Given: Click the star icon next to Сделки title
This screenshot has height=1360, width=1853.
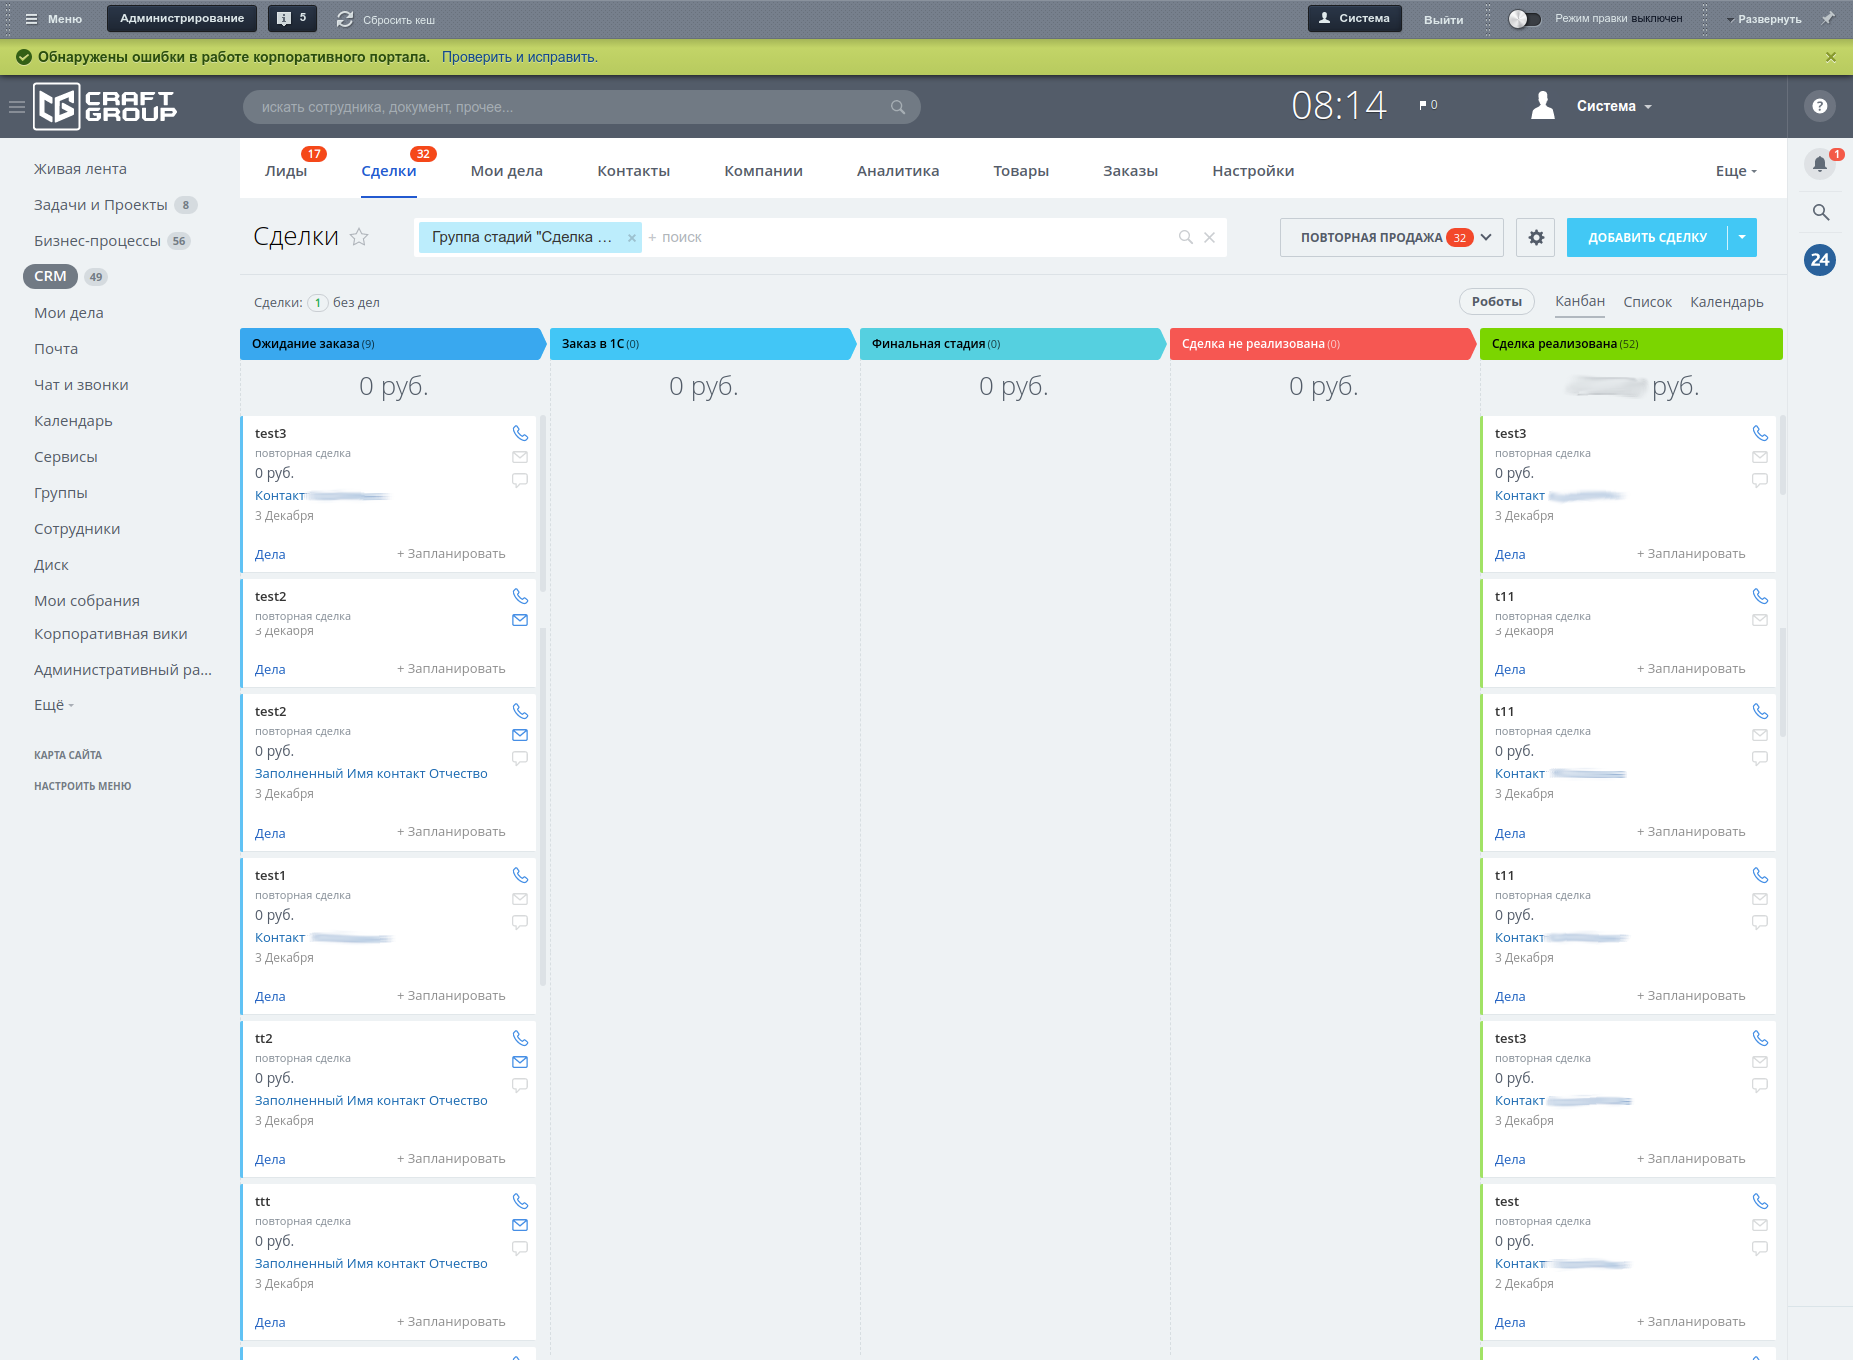Looking at the screenshot, I should (x=359, y=237).
